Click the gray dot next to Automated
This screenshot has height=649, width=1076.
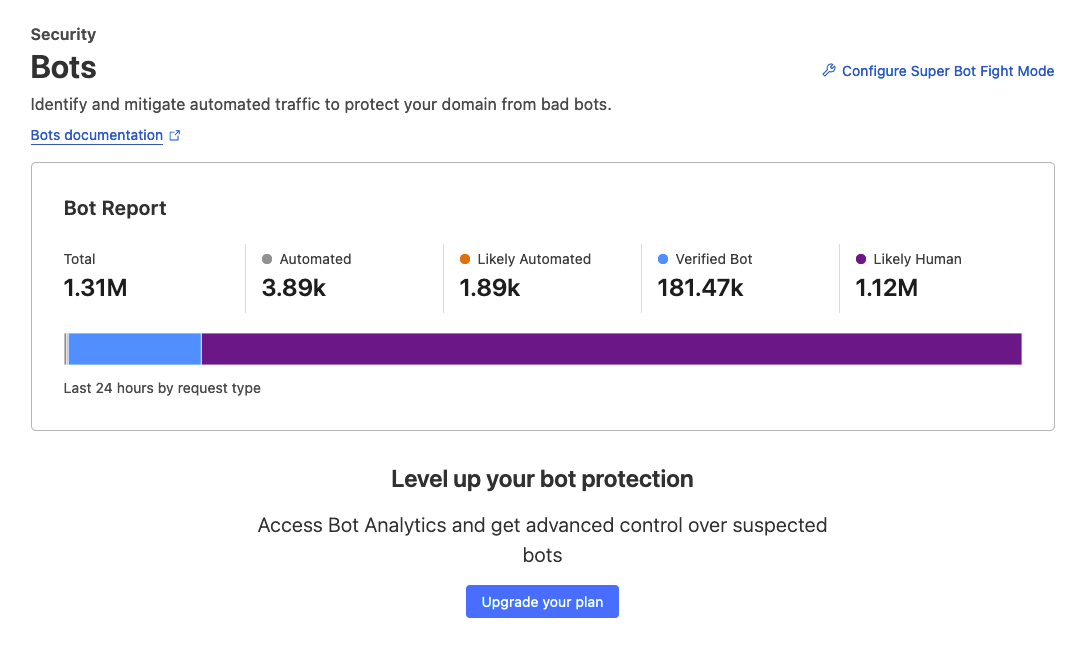267,259
